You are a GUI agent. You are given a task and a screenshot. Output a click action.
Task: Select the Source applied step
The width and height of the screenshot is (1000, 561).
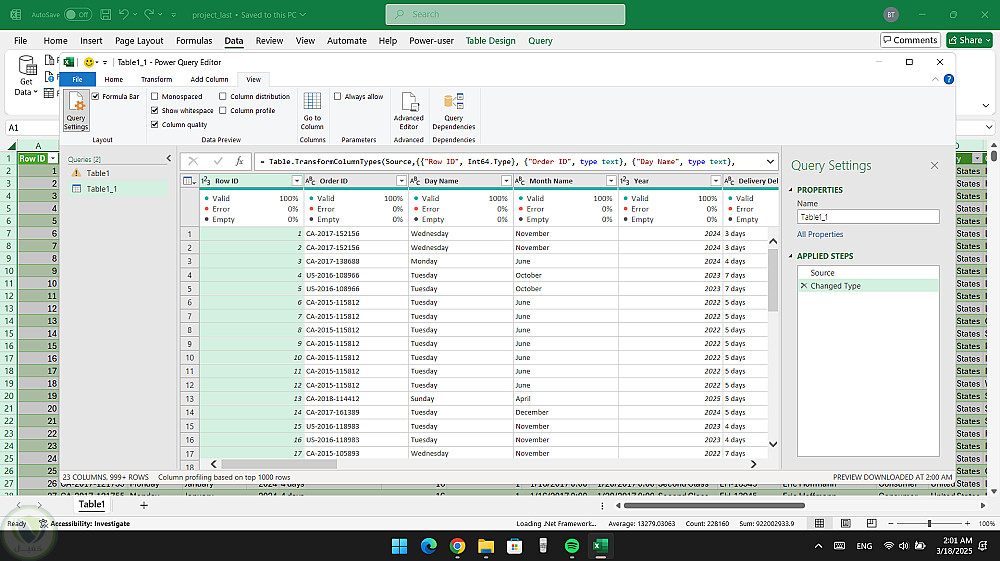pyautogui.click(x=822, y=273)
